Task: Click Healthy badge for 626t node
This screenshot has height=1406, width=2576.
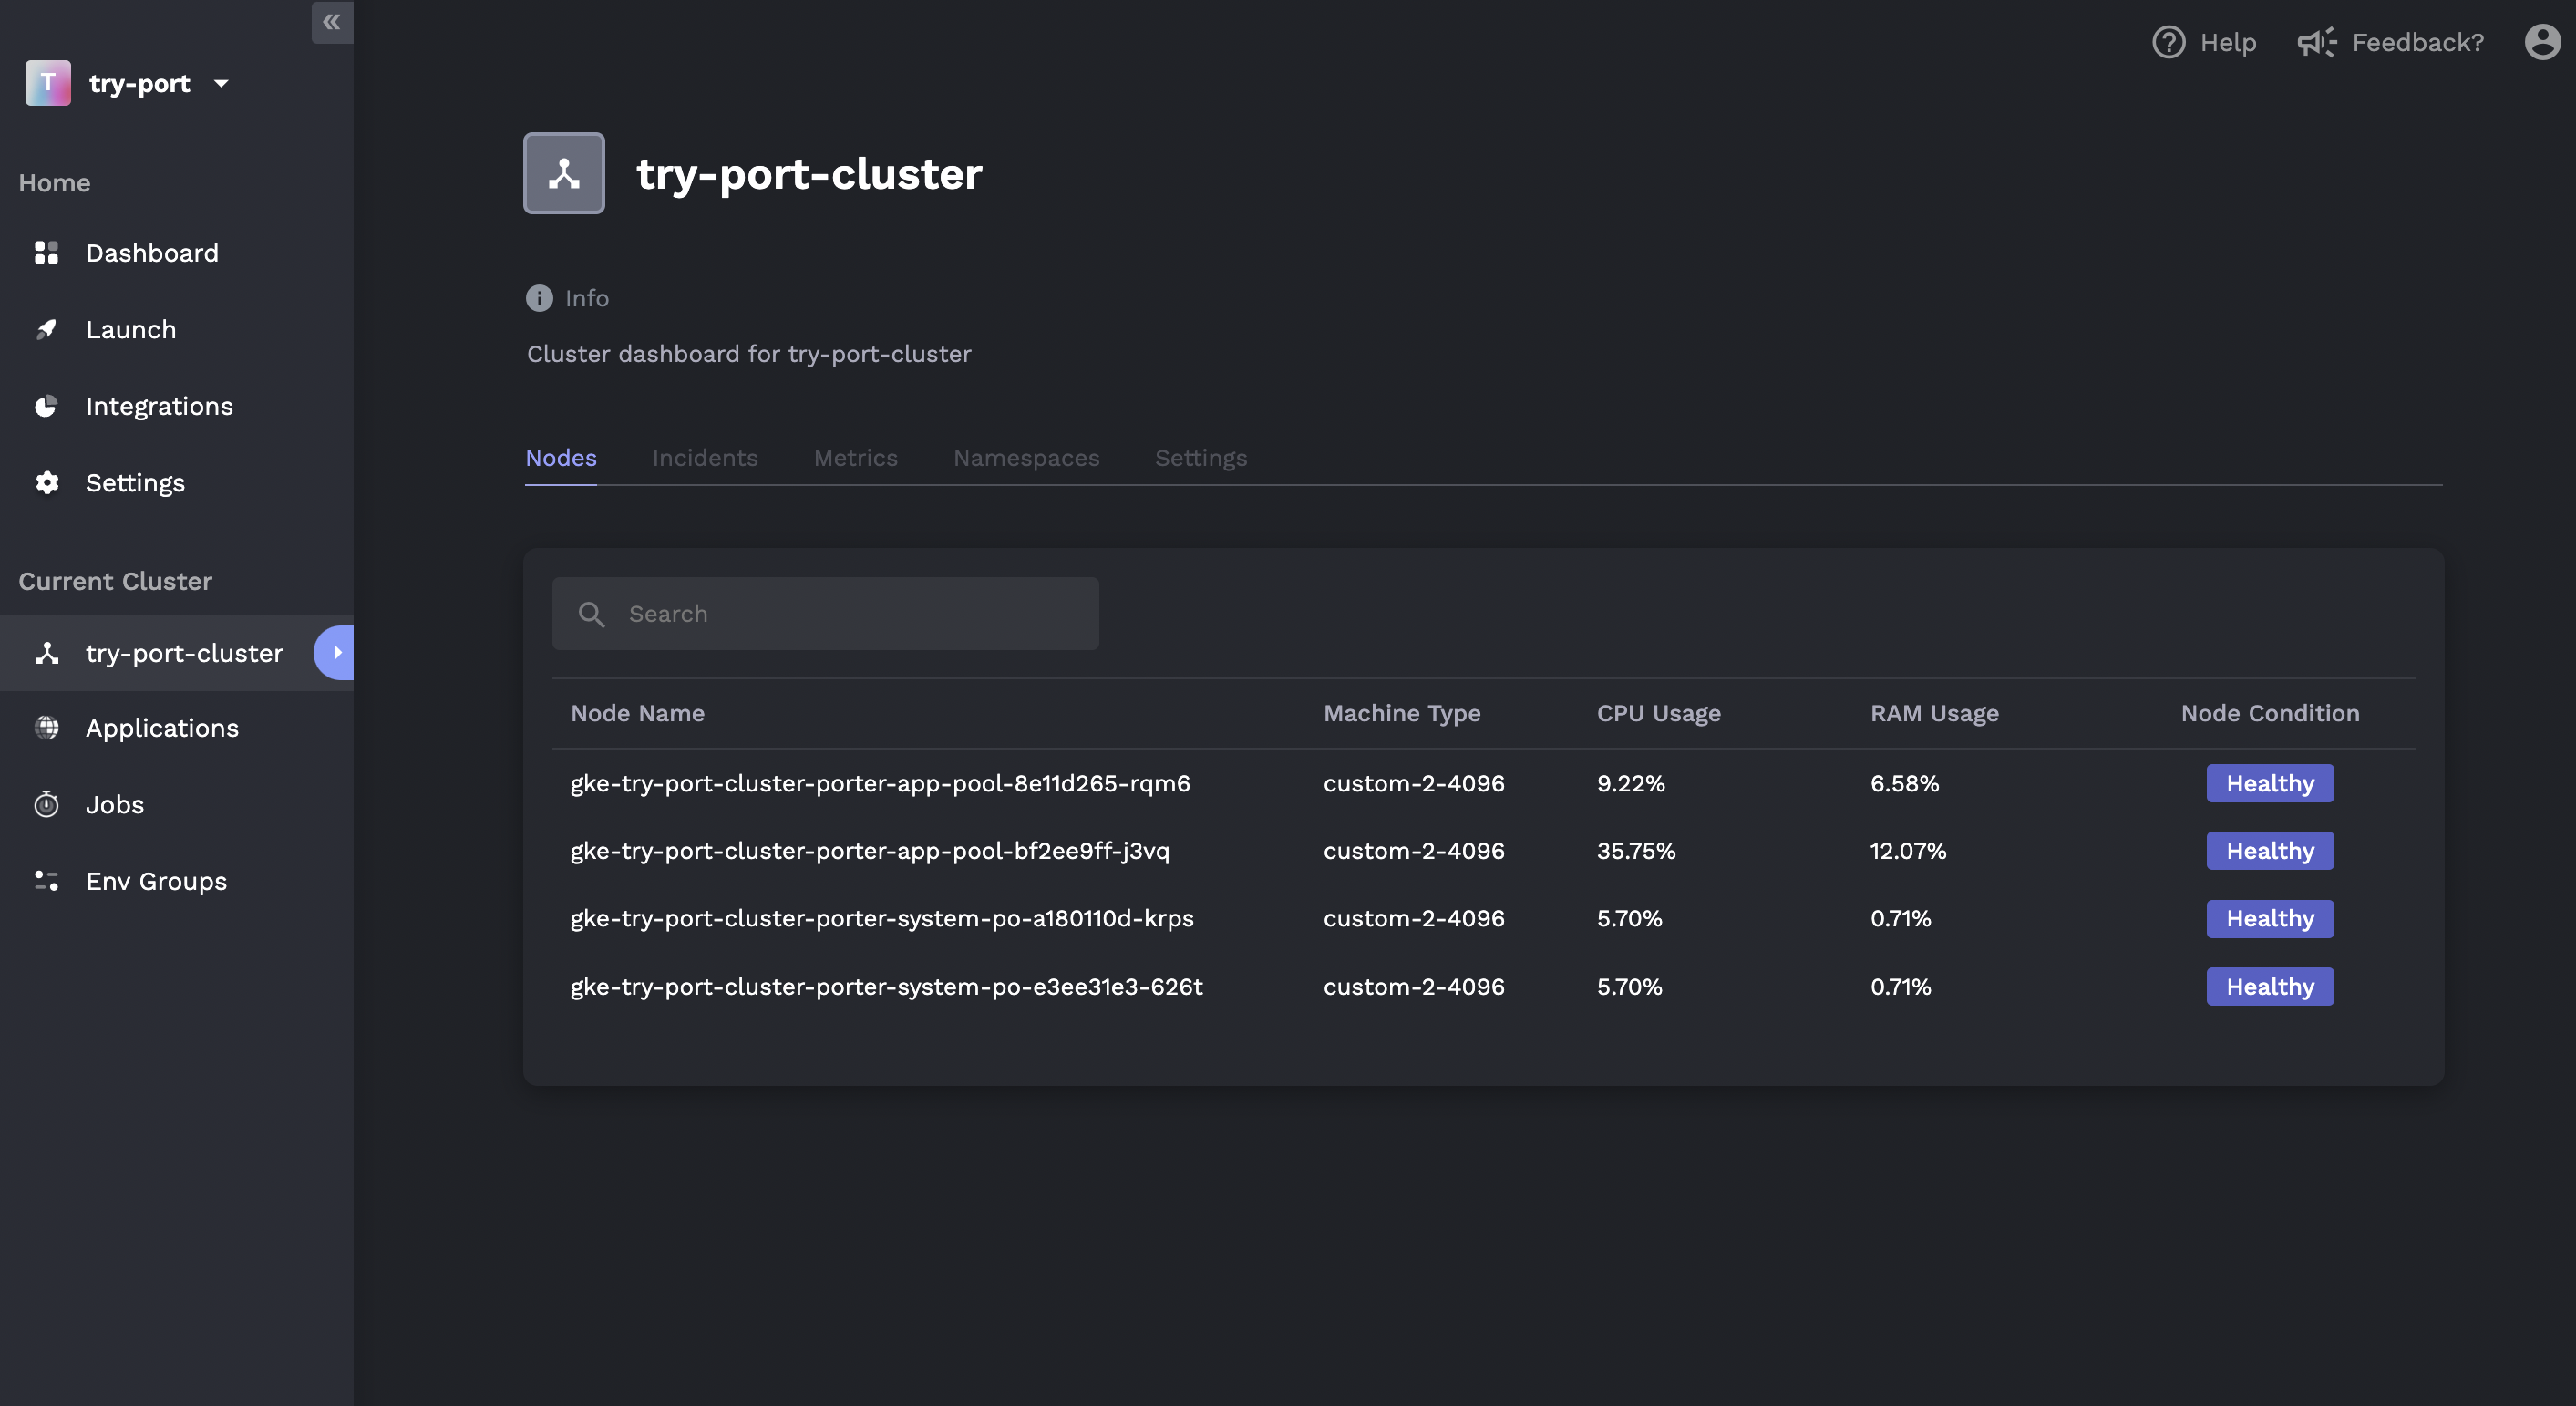Action: 2270,986
